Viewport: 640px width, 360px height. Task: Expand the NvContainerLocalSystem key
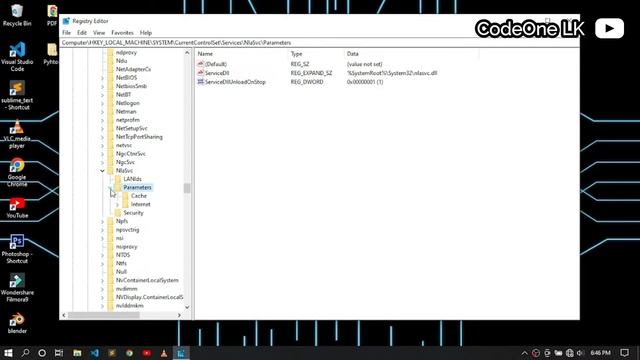[102, 280]
